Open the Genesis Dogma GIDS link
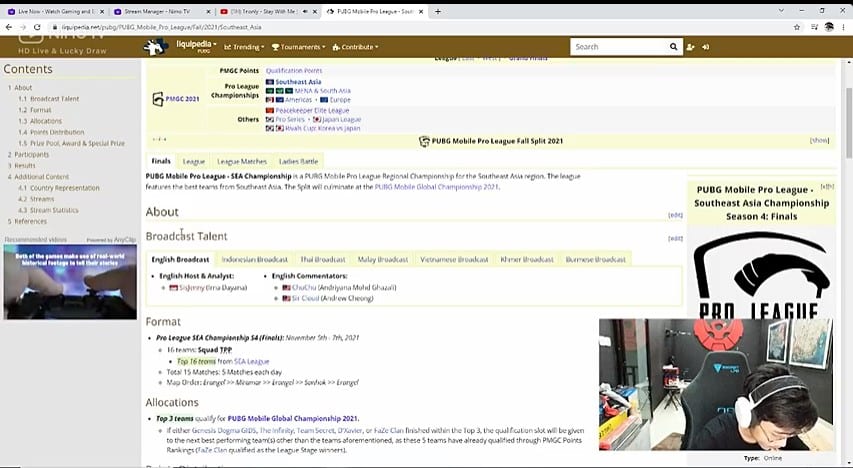Image resolution: width=853 pixels, height=468 pixels. tap(224, 430)
